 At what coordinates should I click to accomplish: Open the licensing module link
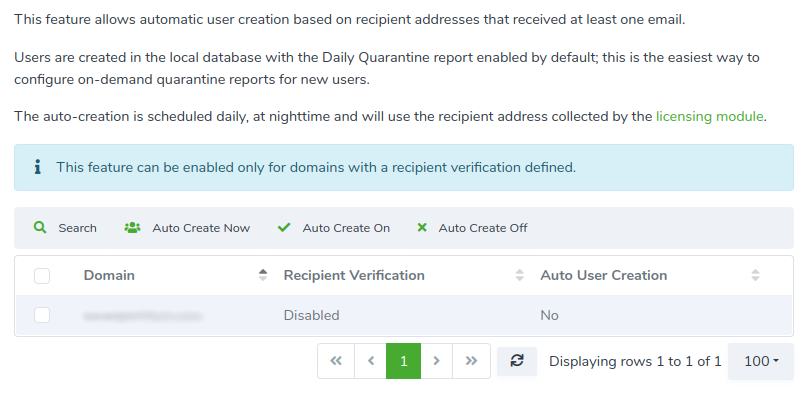(x=709, y=116)
